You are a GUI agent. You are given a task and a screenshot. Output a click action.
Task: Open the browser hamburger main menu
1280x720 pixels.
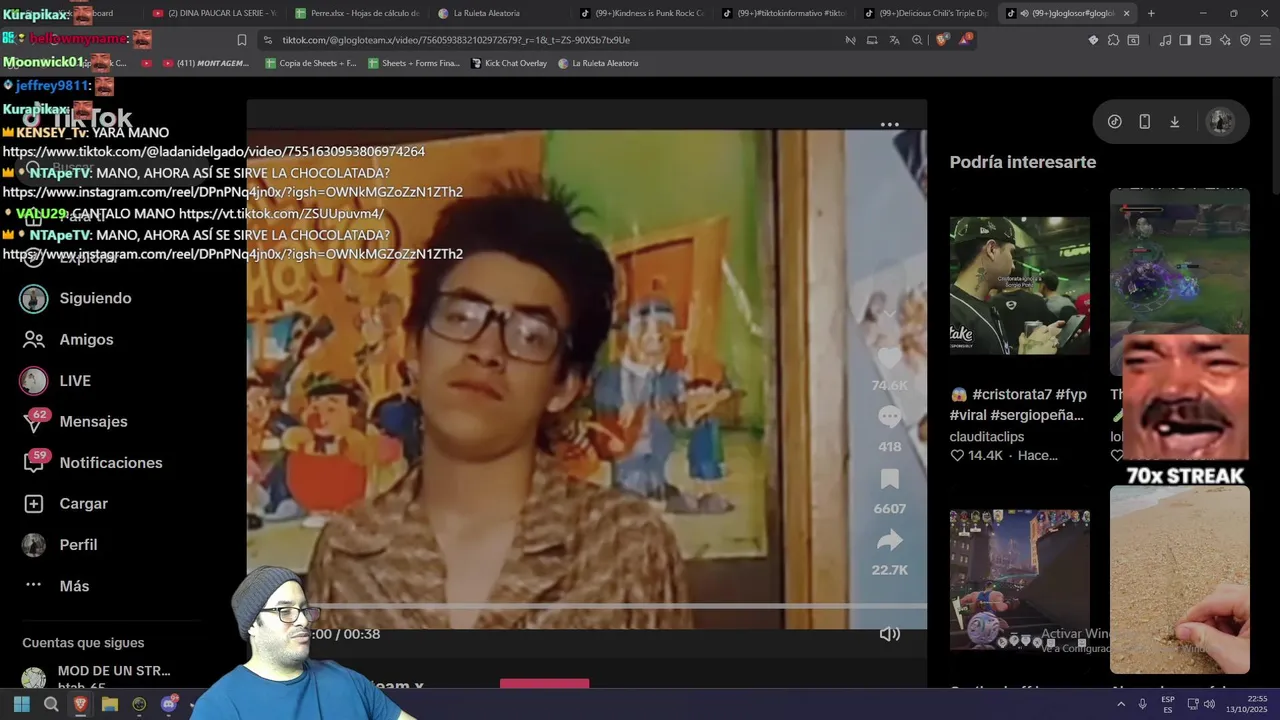pyautogui.click(x=1266, y=40)
